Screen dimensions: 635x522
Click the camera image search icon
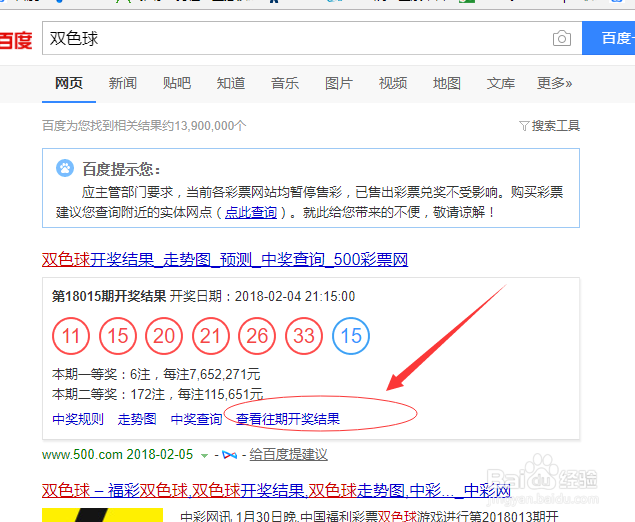tap(562, 38)
